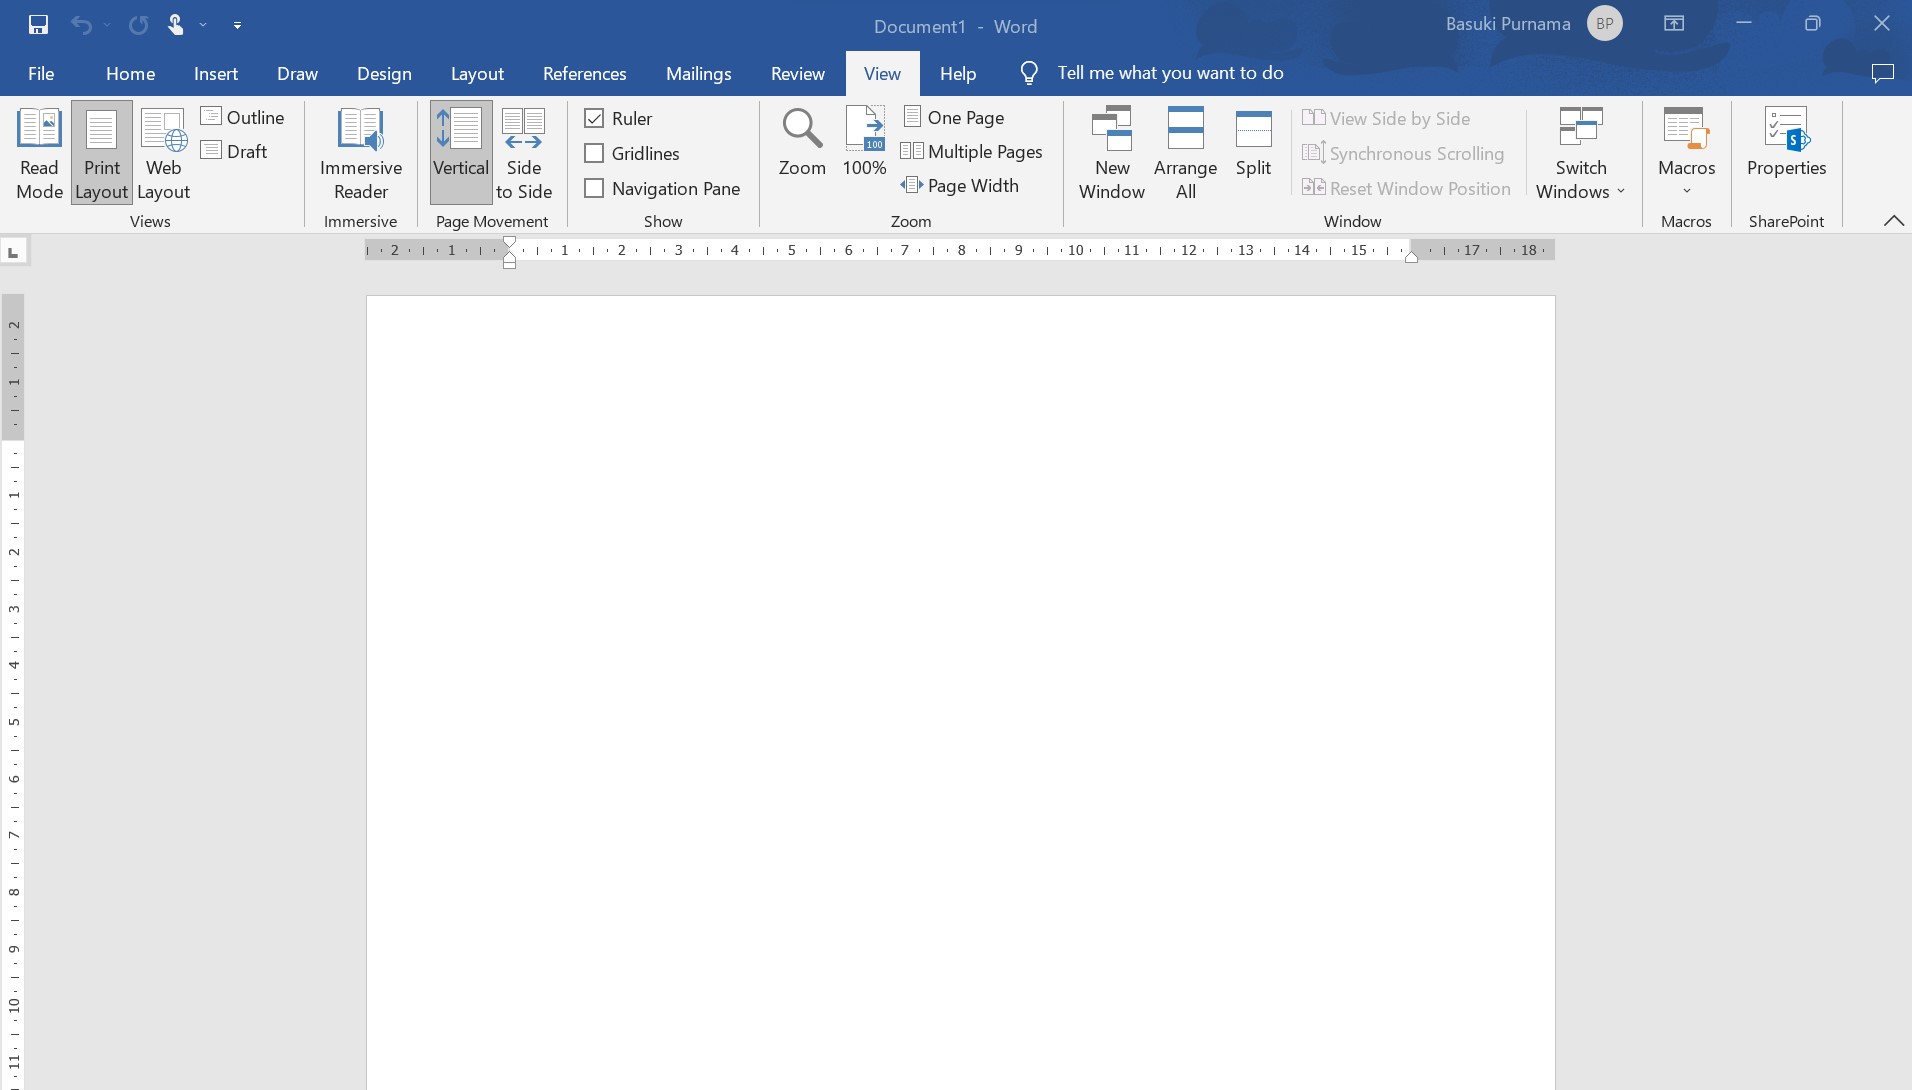Collapse the ribbon with the chevron

pos(1893,221)
